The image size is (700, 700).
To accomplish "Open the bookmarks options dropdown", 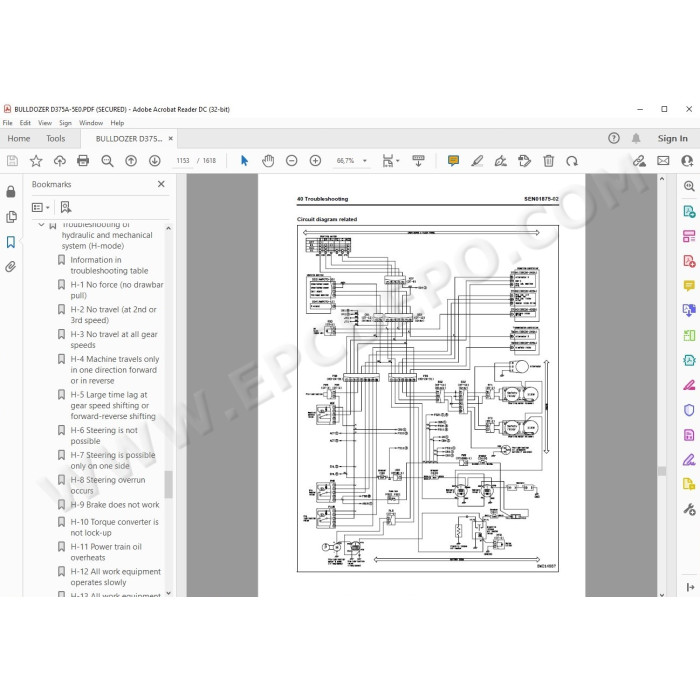I will click(41, 207).
